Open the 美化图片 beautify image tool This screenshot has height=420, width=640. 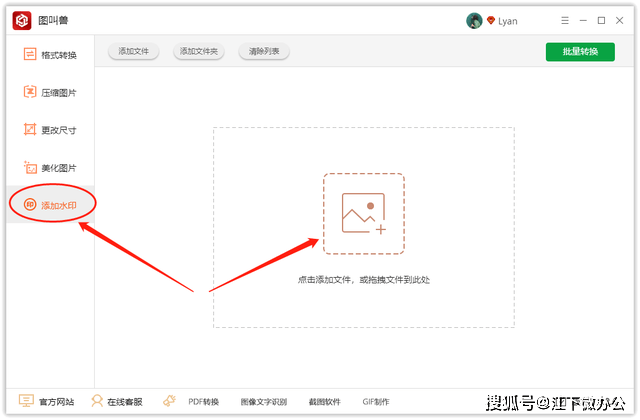tap(50, 167)
